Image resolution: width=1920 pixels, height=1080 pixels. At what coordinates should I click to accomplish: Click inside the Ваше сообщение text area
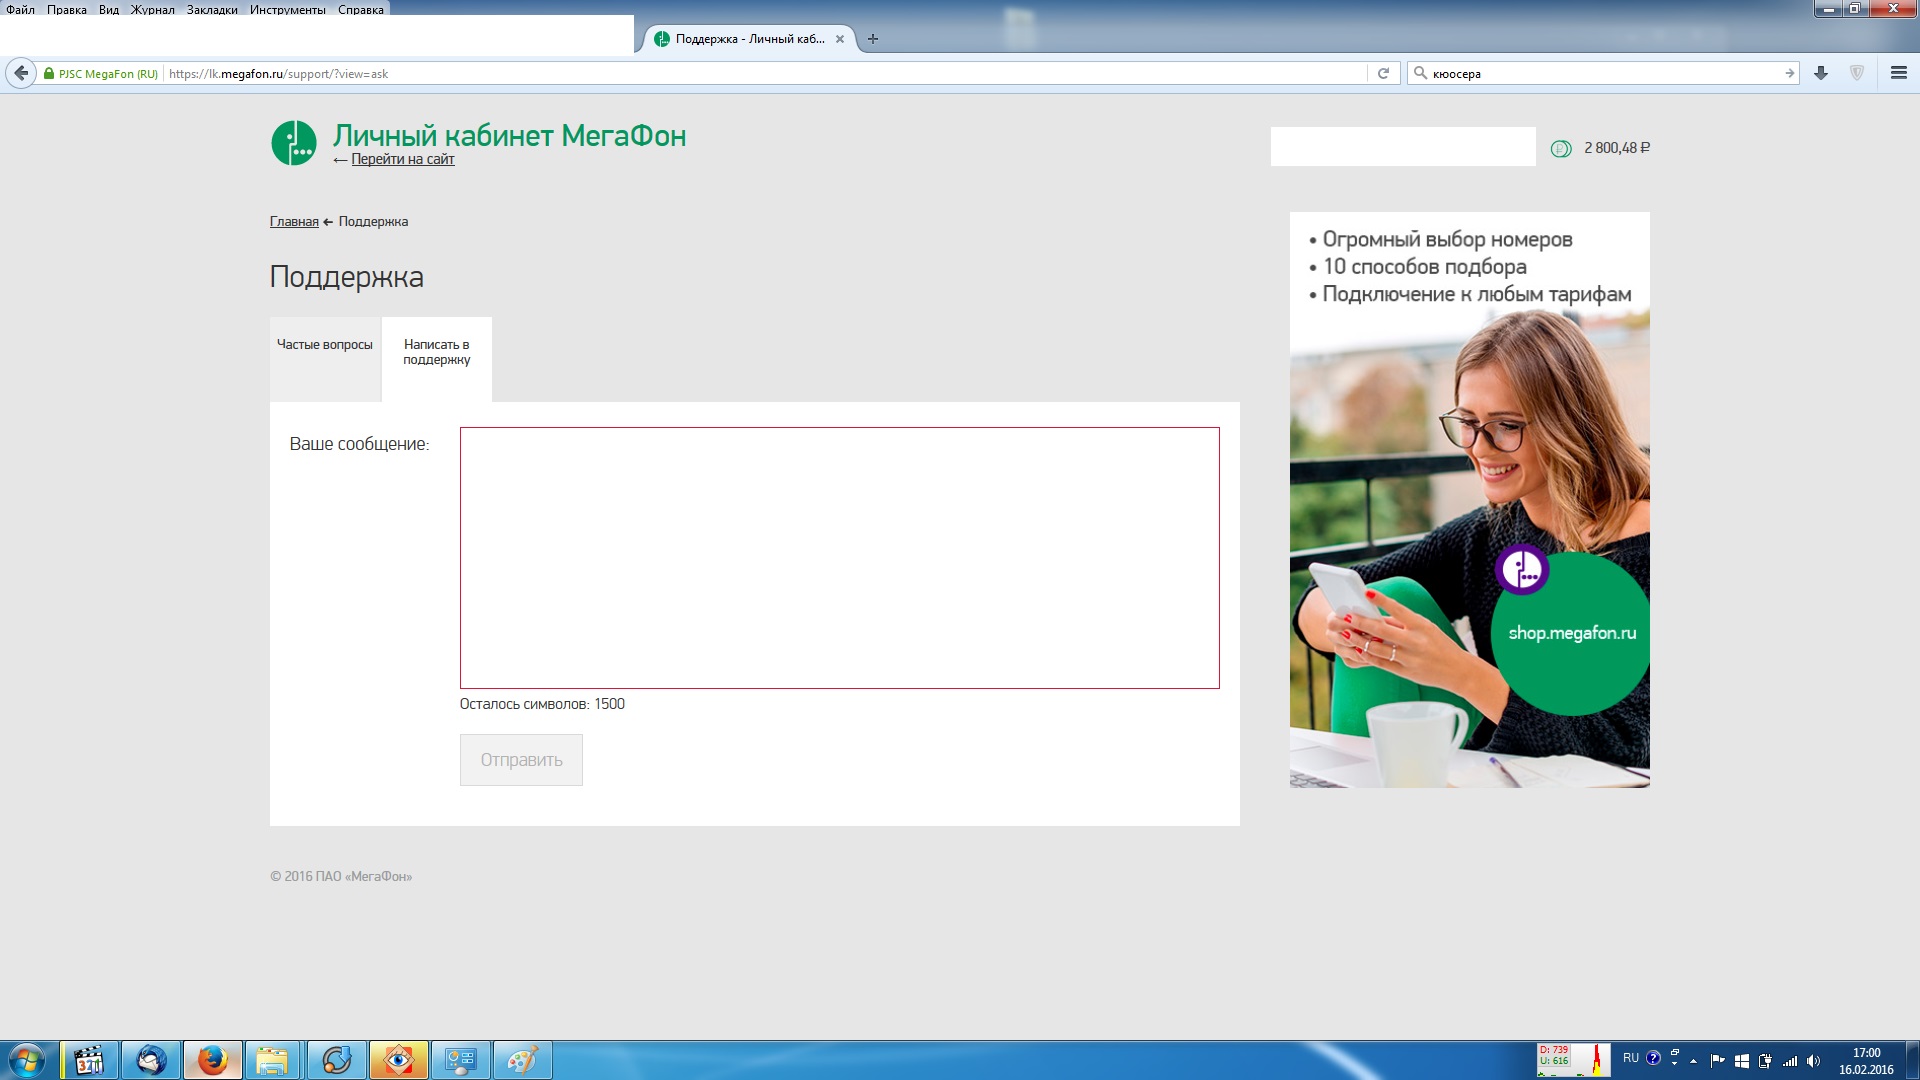[x=839, y=557]
